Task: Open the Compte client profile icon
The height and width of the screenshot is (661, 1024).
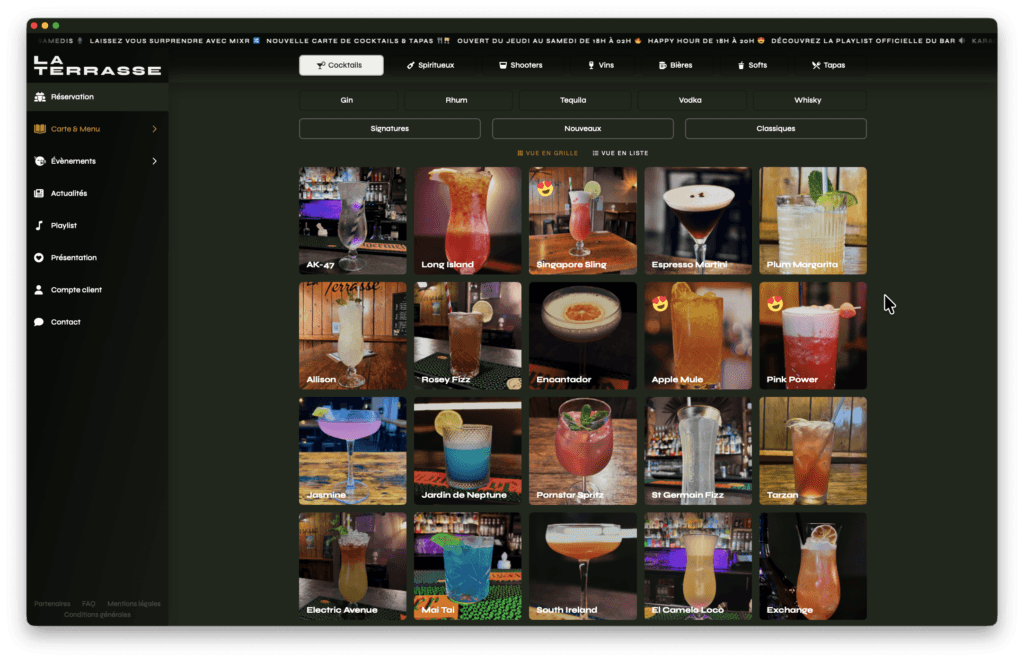Action: [x=37, y=289]
